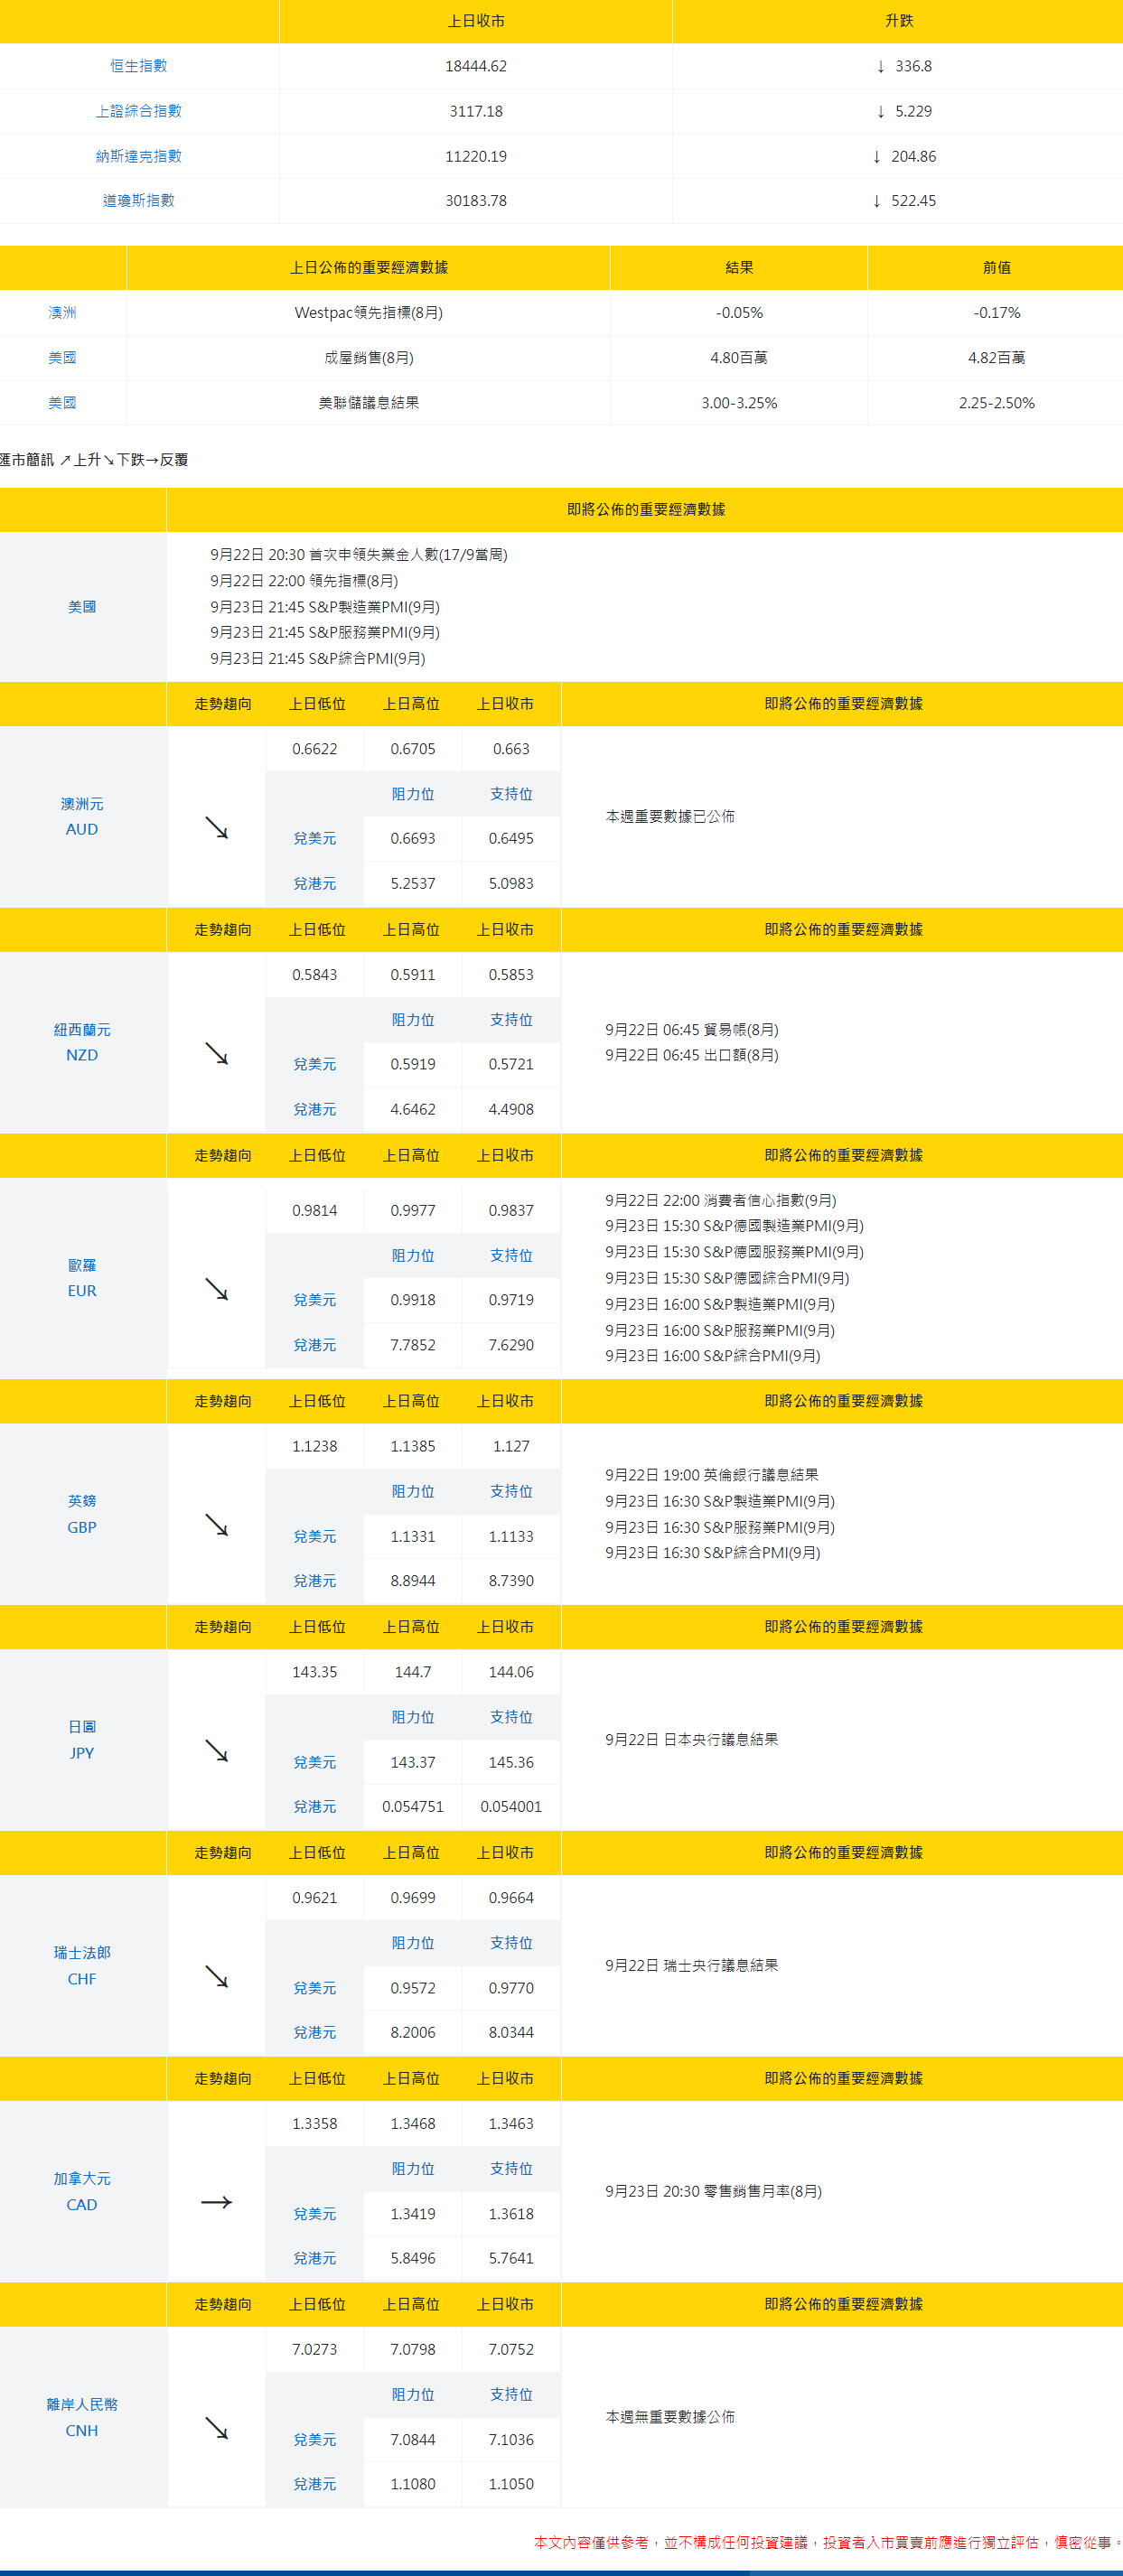Click CHF resistance value 0.9572
Image resolution: width=1123 pixels, height=2576 pixels.
click(x=413, y=1988)
